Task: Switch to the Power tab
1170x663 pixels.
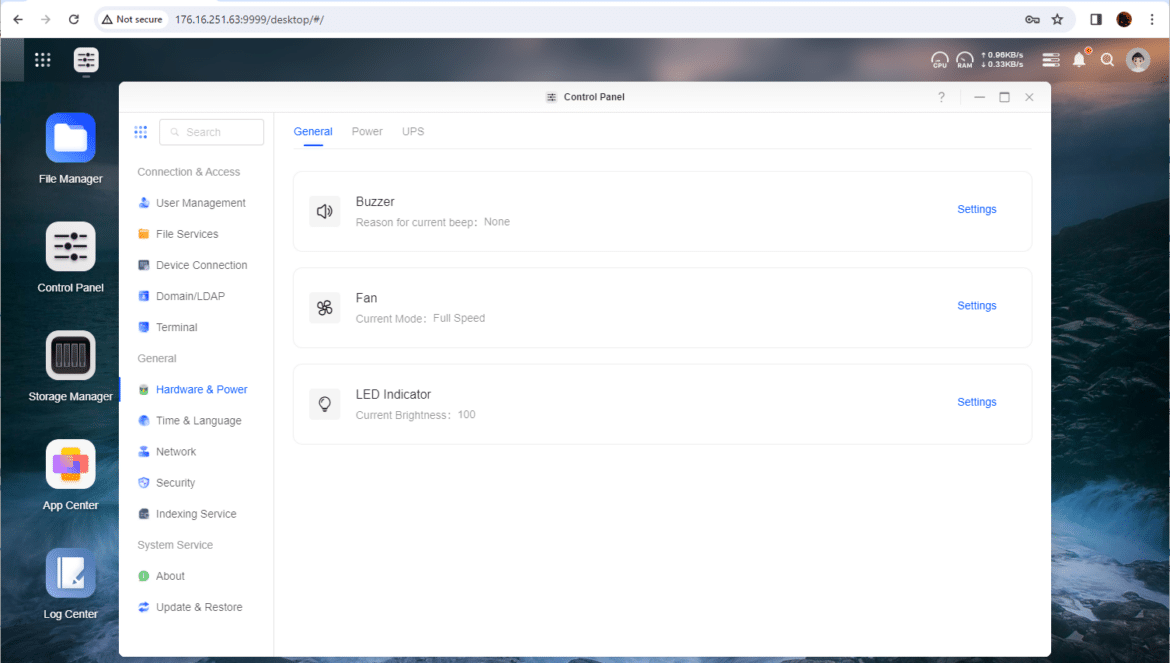Action: 367,131
